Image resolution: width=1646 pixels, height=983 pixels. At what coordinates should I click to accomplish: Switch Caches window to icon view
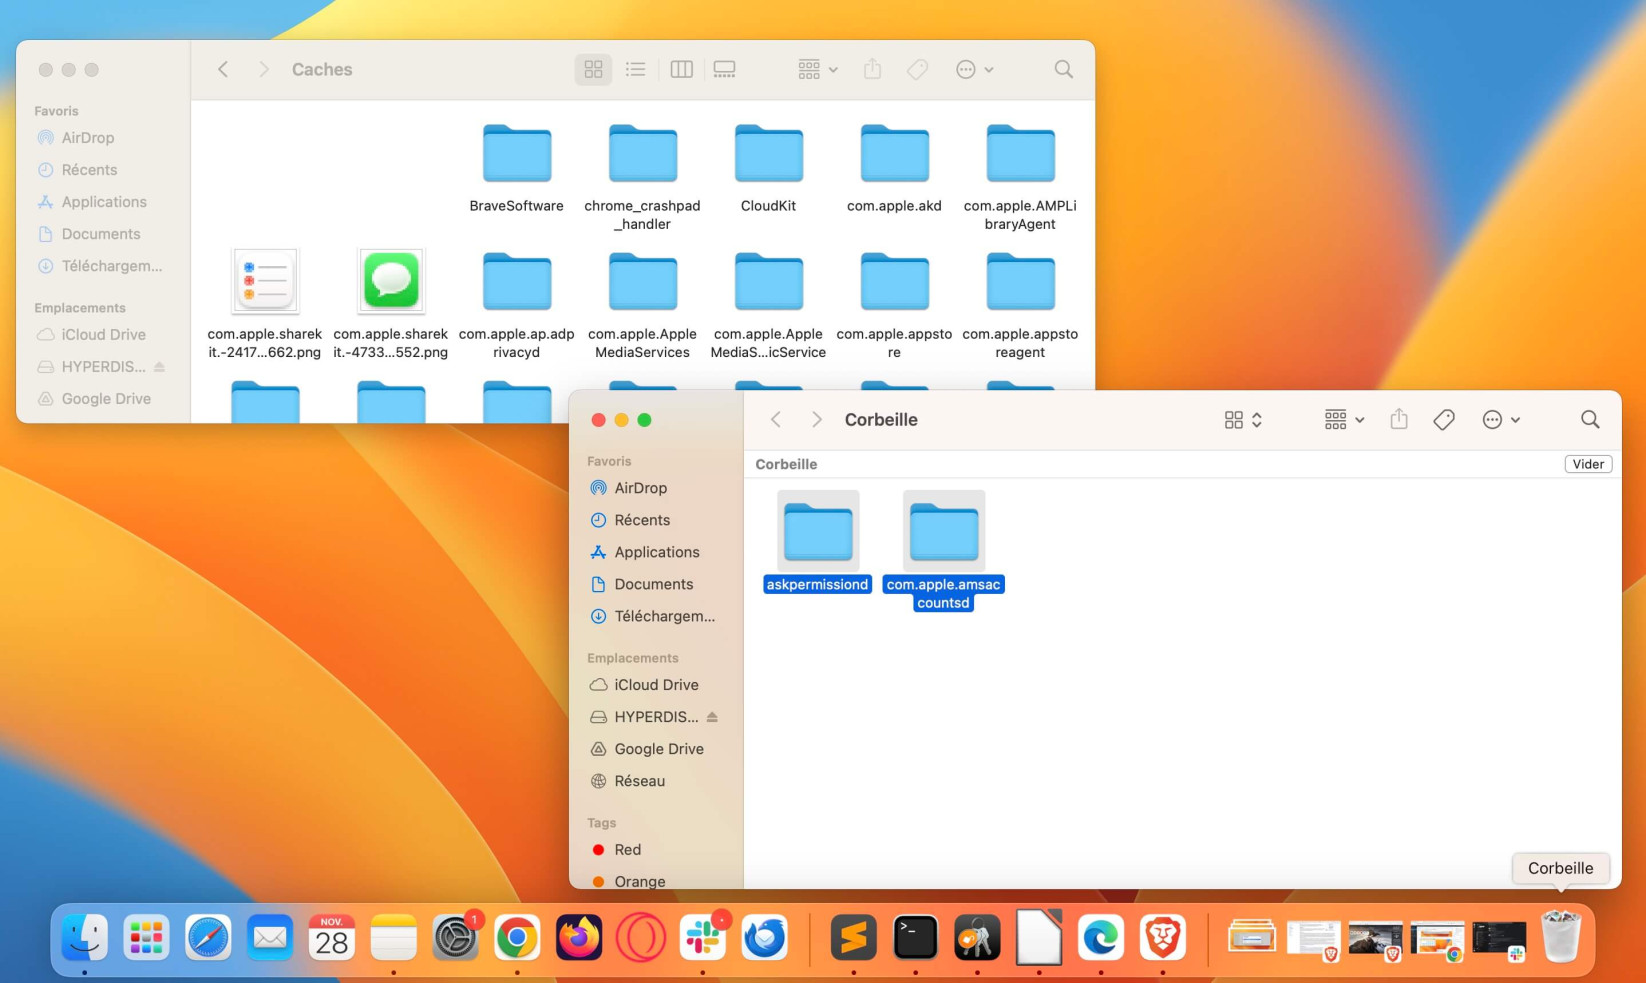(593, 69)
